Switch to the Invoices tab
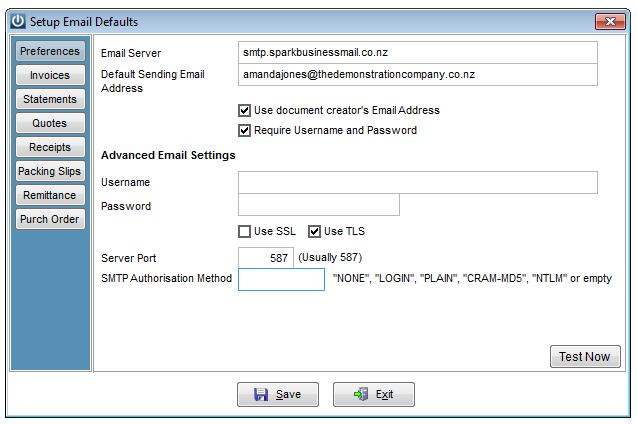 click(x=50, y=75)
